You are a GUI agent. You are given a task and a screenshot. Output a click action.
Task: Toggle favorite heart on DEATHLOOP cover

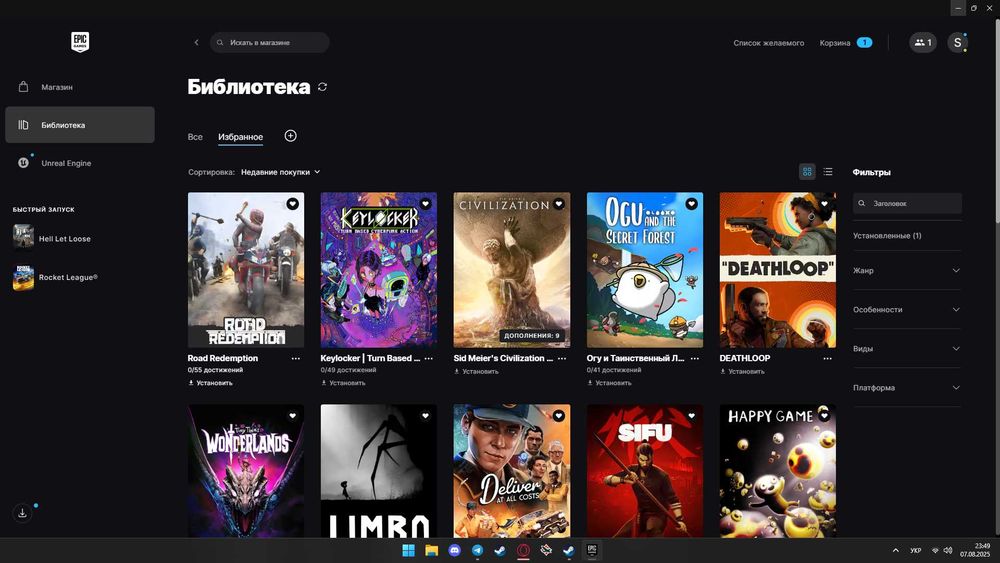tap(825, 203)
